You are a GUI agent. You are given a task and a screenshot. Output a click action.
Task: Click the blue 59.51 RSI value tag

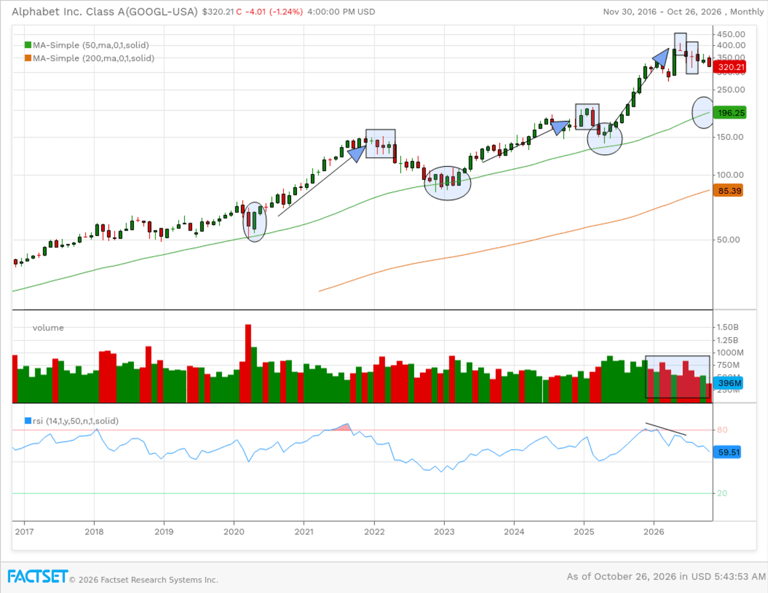(x=727, y=452)
